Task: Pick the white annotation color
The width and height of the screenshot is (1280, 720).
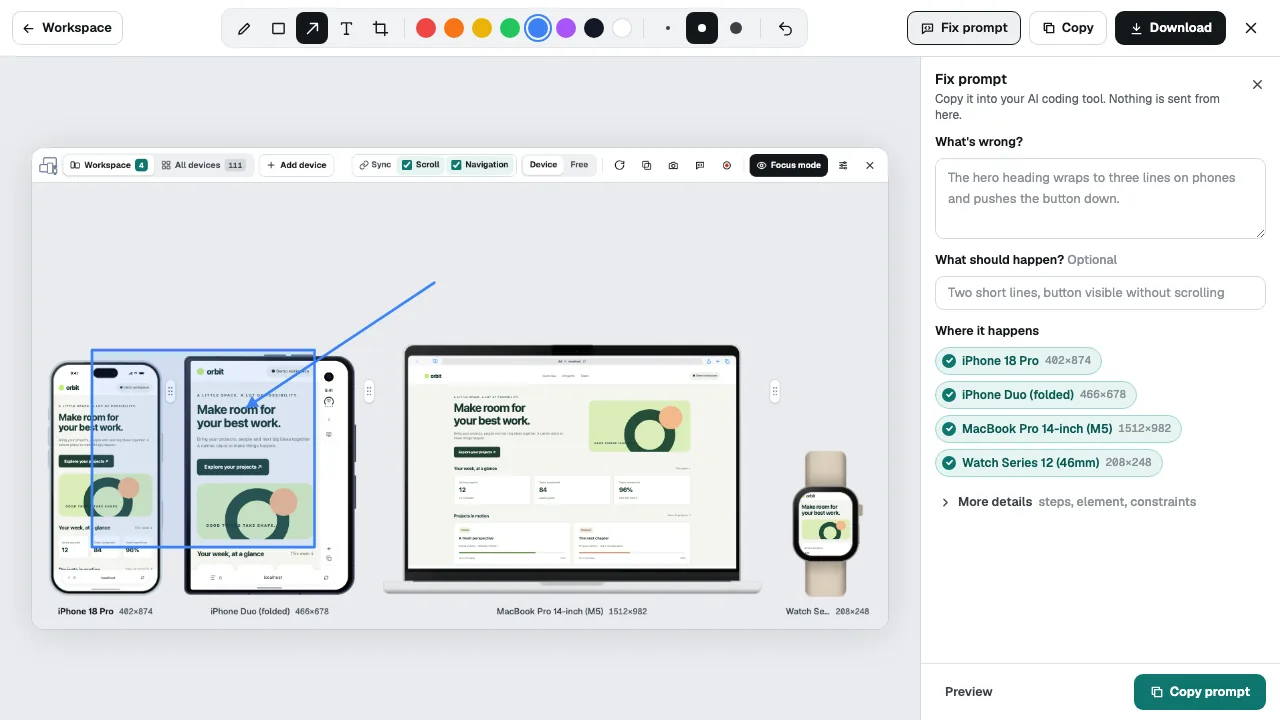Action: click(622, 28)
